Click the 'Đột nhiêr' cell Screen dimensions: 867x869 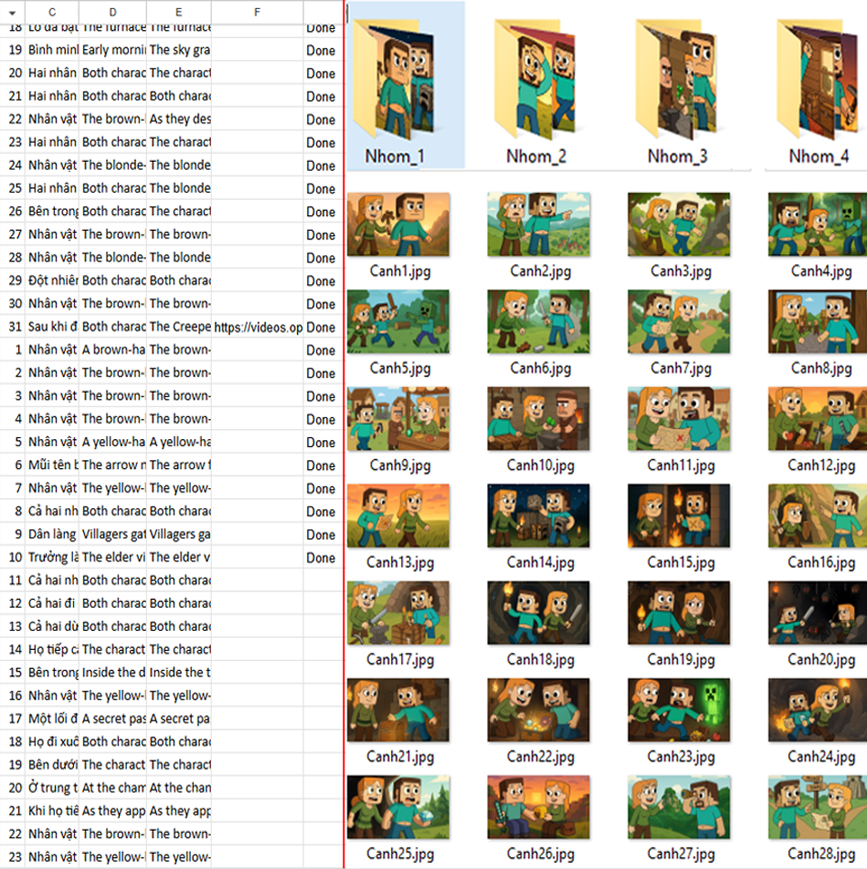pos(52,280)
